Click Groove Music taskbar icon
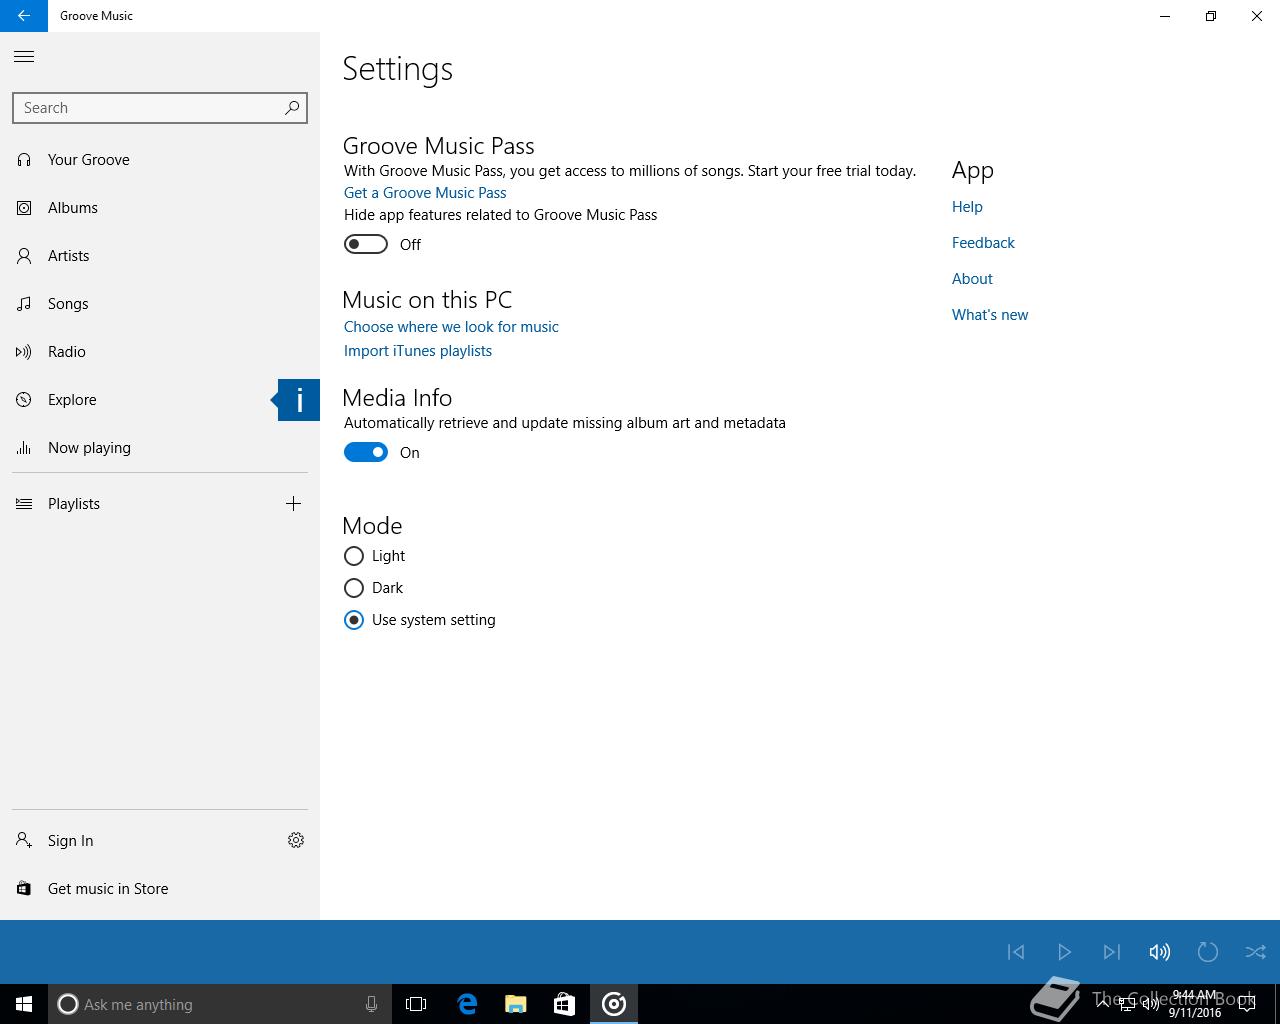 tap(614, 1004)
